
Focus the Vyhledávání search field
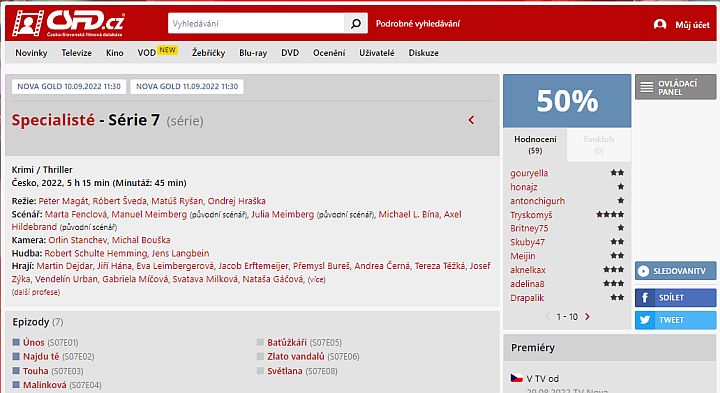256,23
